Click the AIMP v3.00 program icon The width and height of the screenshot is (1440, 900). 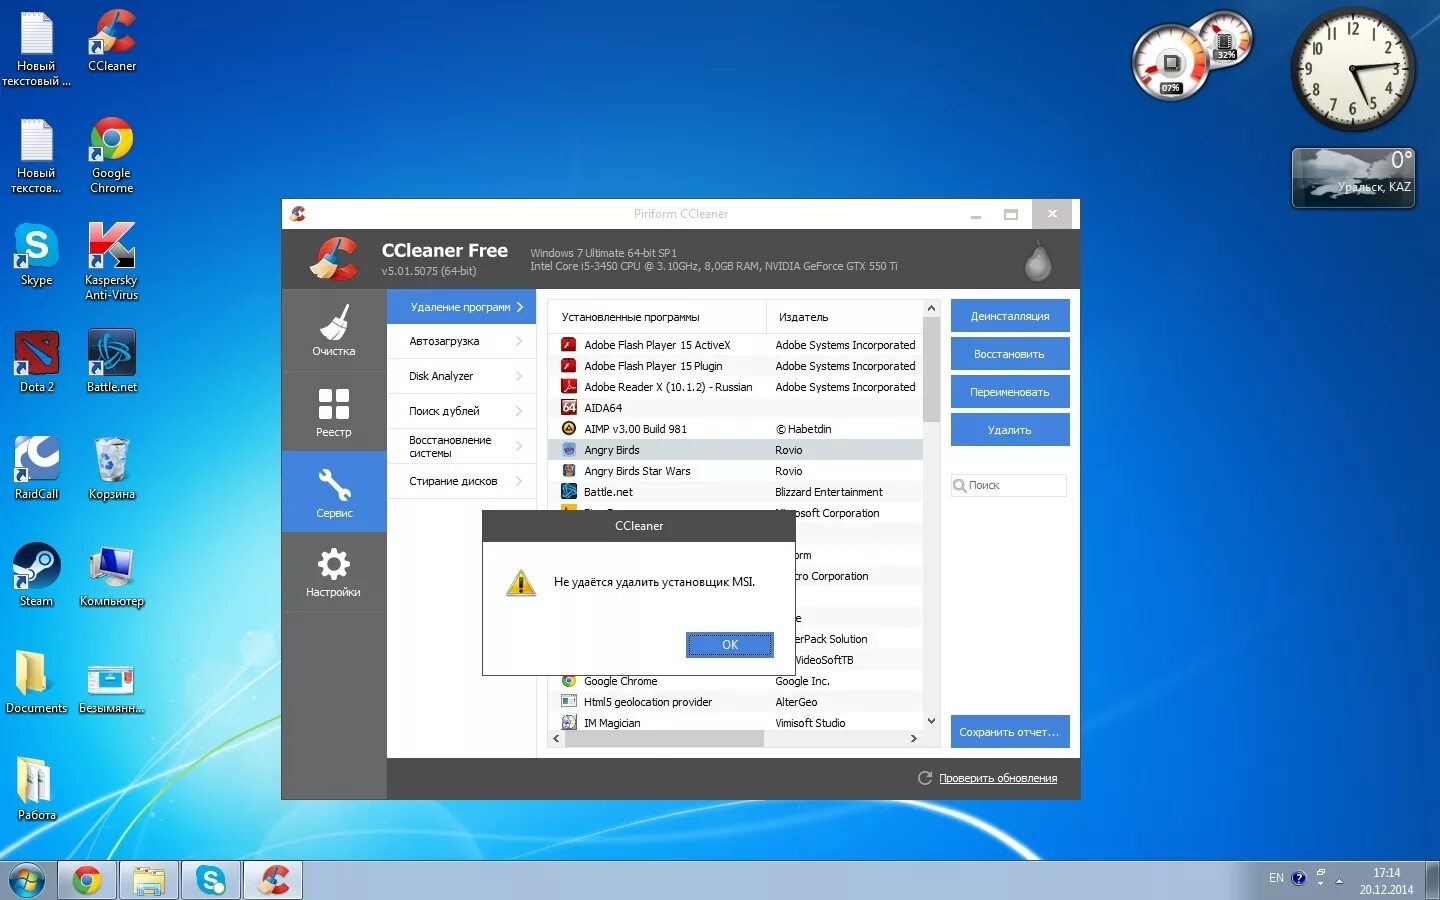(569, 429)
